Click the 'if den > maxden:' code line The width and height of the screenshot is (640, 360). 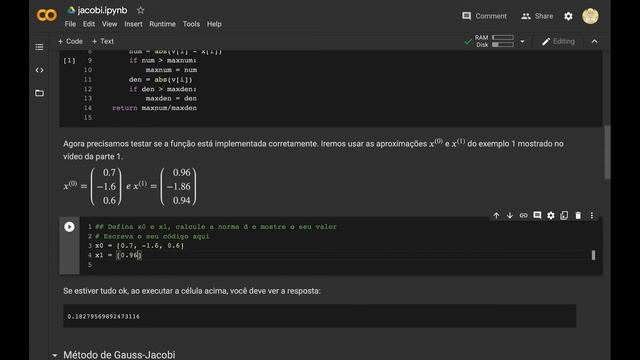pyautogui.click(x=162, y=89)
